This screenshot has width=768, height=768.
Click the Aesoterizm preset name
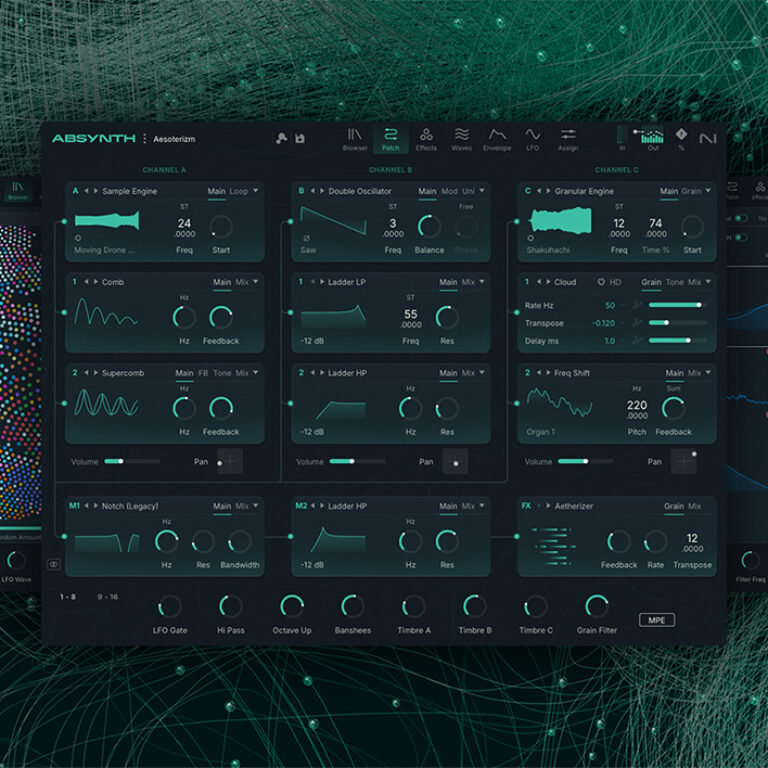pyautogui.click(x=175, y=139)
